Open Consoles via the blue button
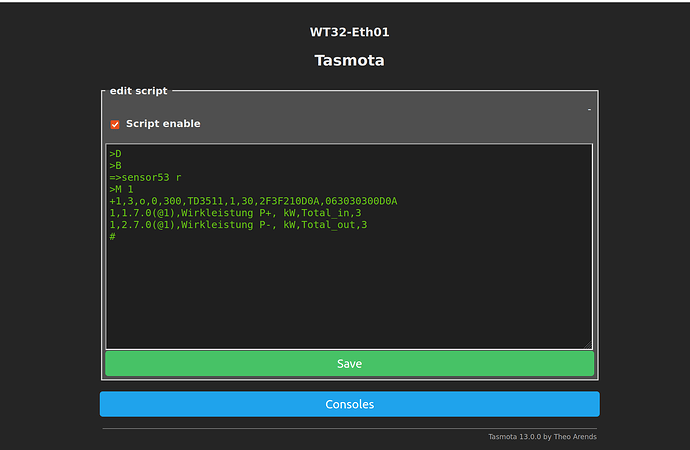The width and height of the screenshot is (690, 450). [x=349, y=404]
